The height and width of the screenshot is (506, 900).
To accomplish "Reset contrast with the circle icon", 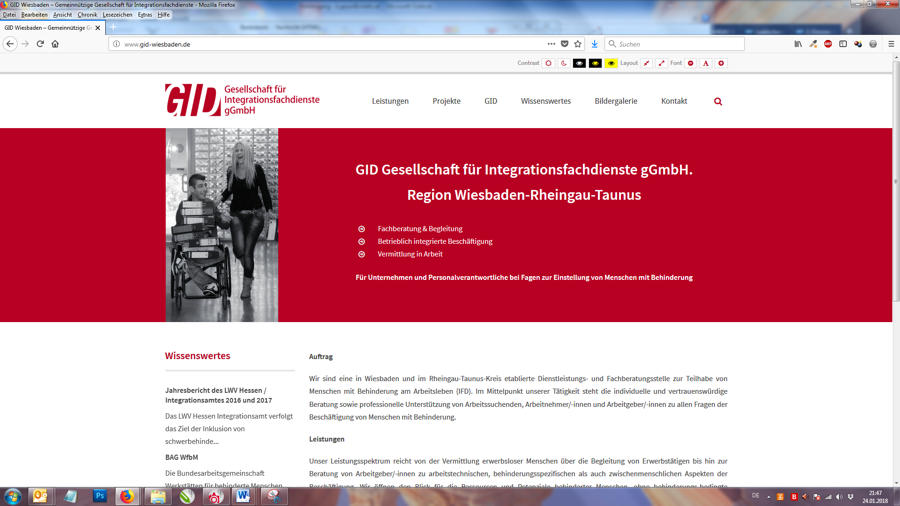I will point(548,63).
